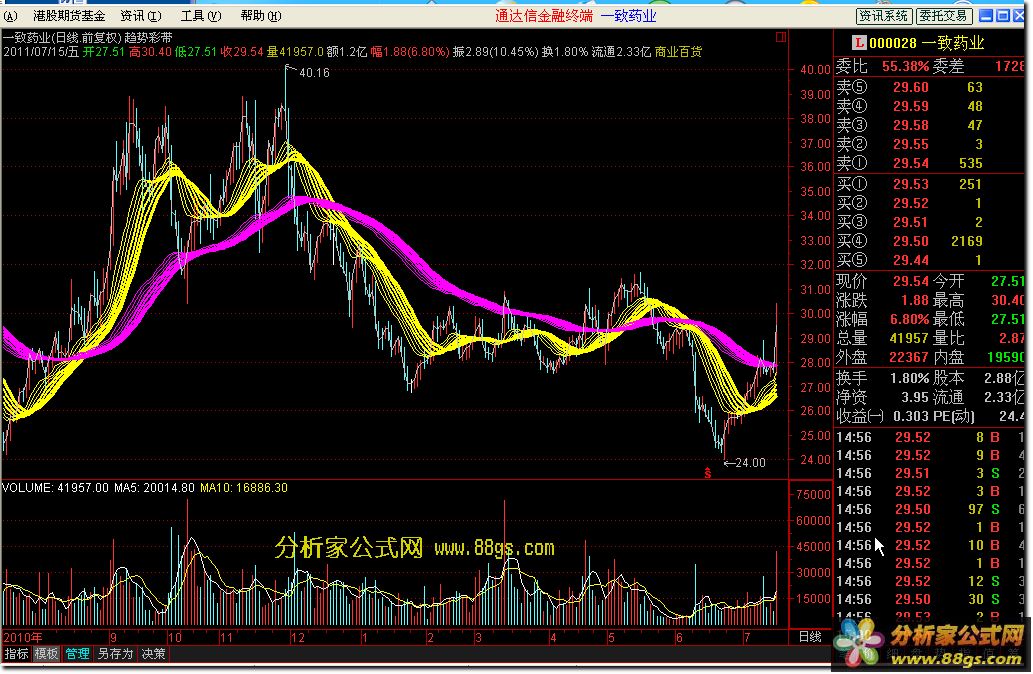Click the 委托交易 button

943,16
